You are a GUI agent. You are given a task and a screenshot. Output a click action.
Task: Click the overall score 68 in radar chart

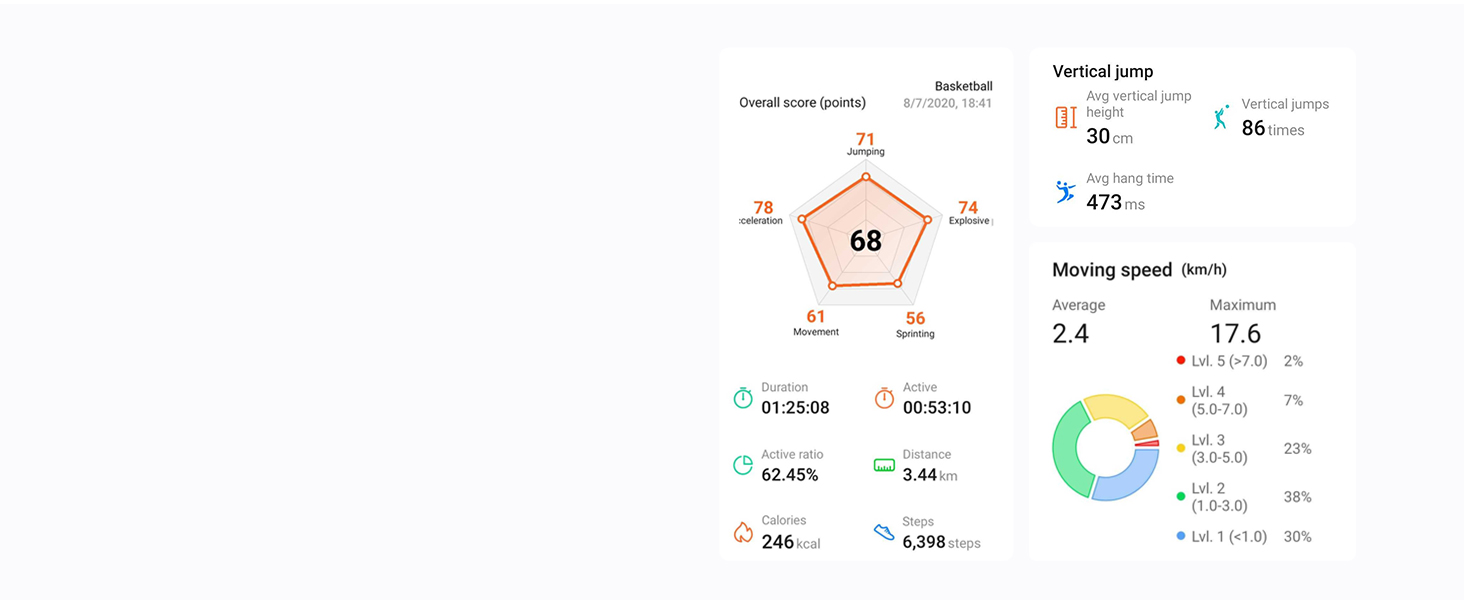[x=866, y=241]
